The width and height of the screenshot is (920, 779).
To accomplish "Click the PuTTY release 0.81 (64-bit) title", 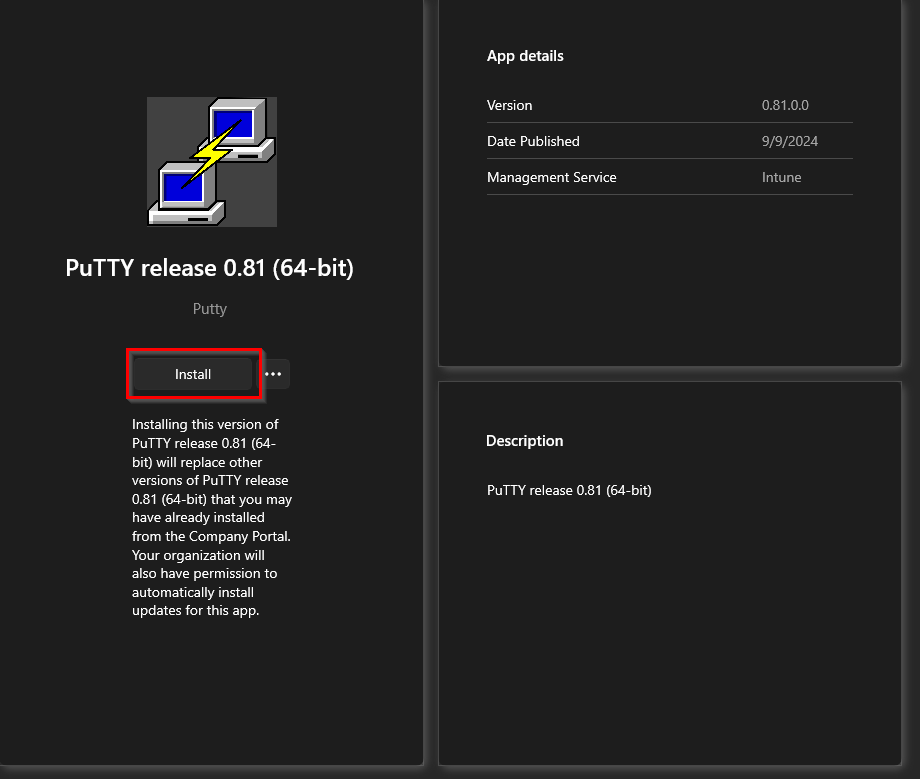I will 209,268.
